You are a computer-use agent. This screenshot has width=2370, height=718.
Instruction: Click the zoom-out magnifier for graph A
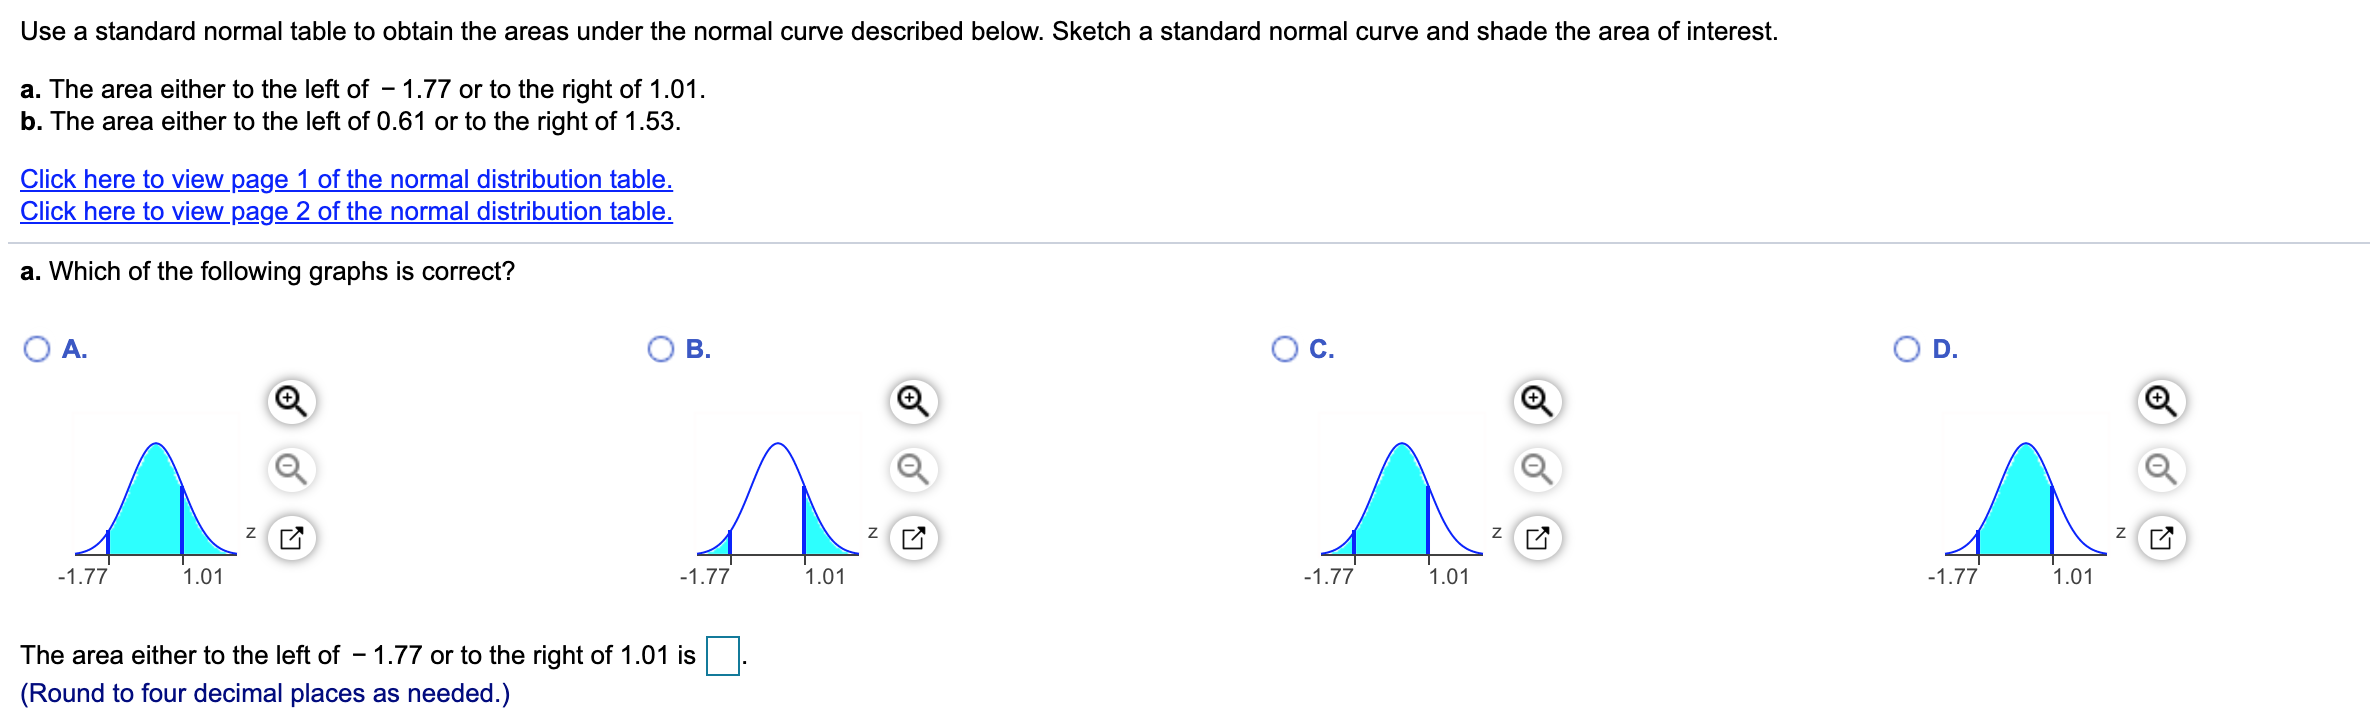click(290, 468)
